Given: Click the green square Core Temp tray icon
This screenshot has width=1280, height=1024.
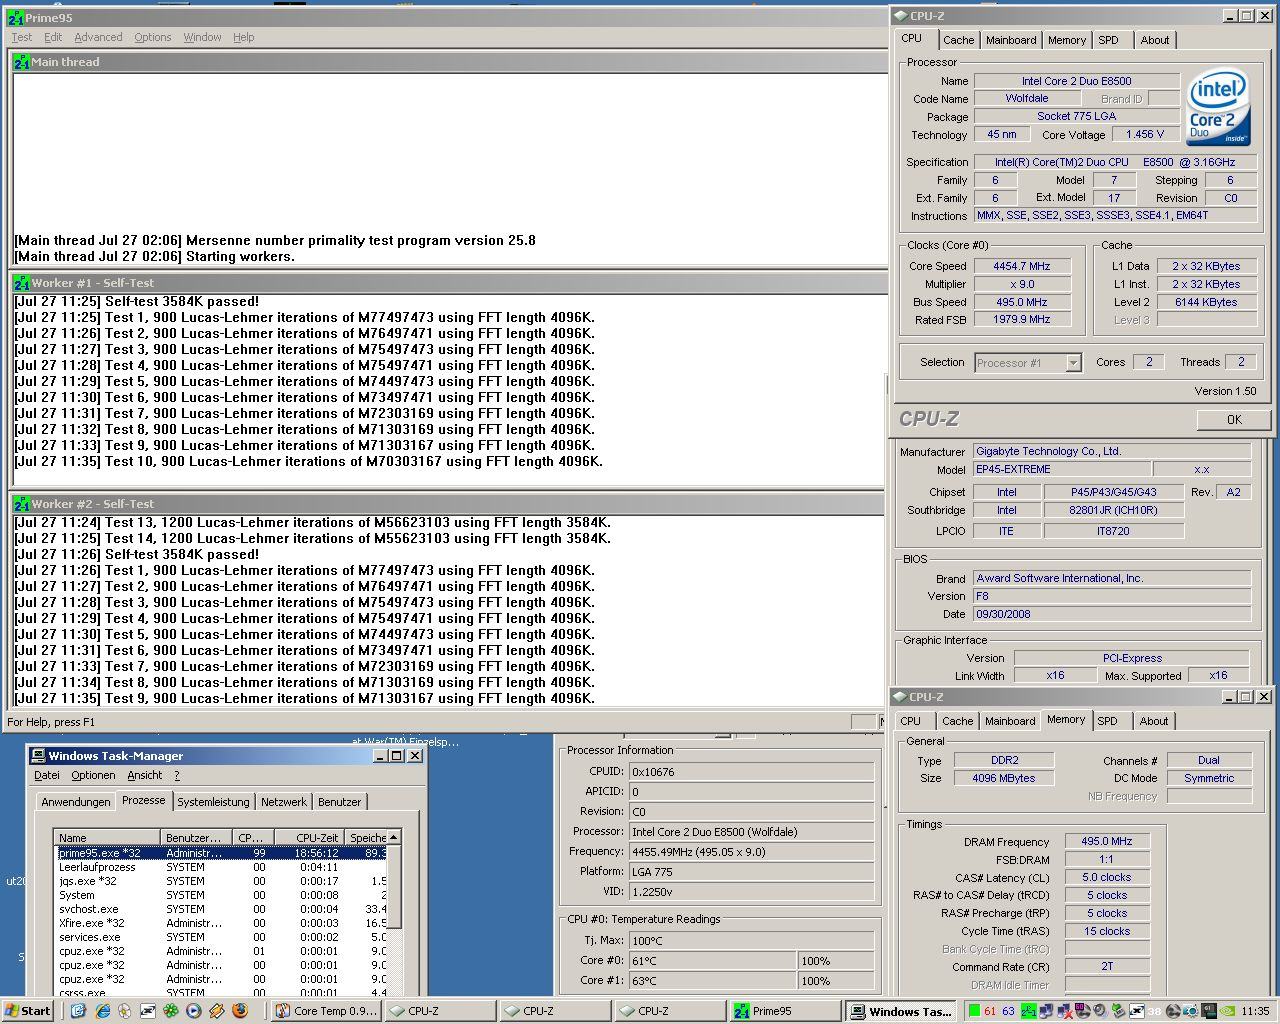Looking at the screenshot, I should [974, 1011].
